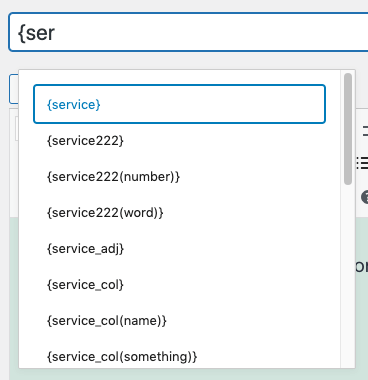Open the help question-mark icon
The height and width of the screenshot is (380, 368).
(365, 197)
